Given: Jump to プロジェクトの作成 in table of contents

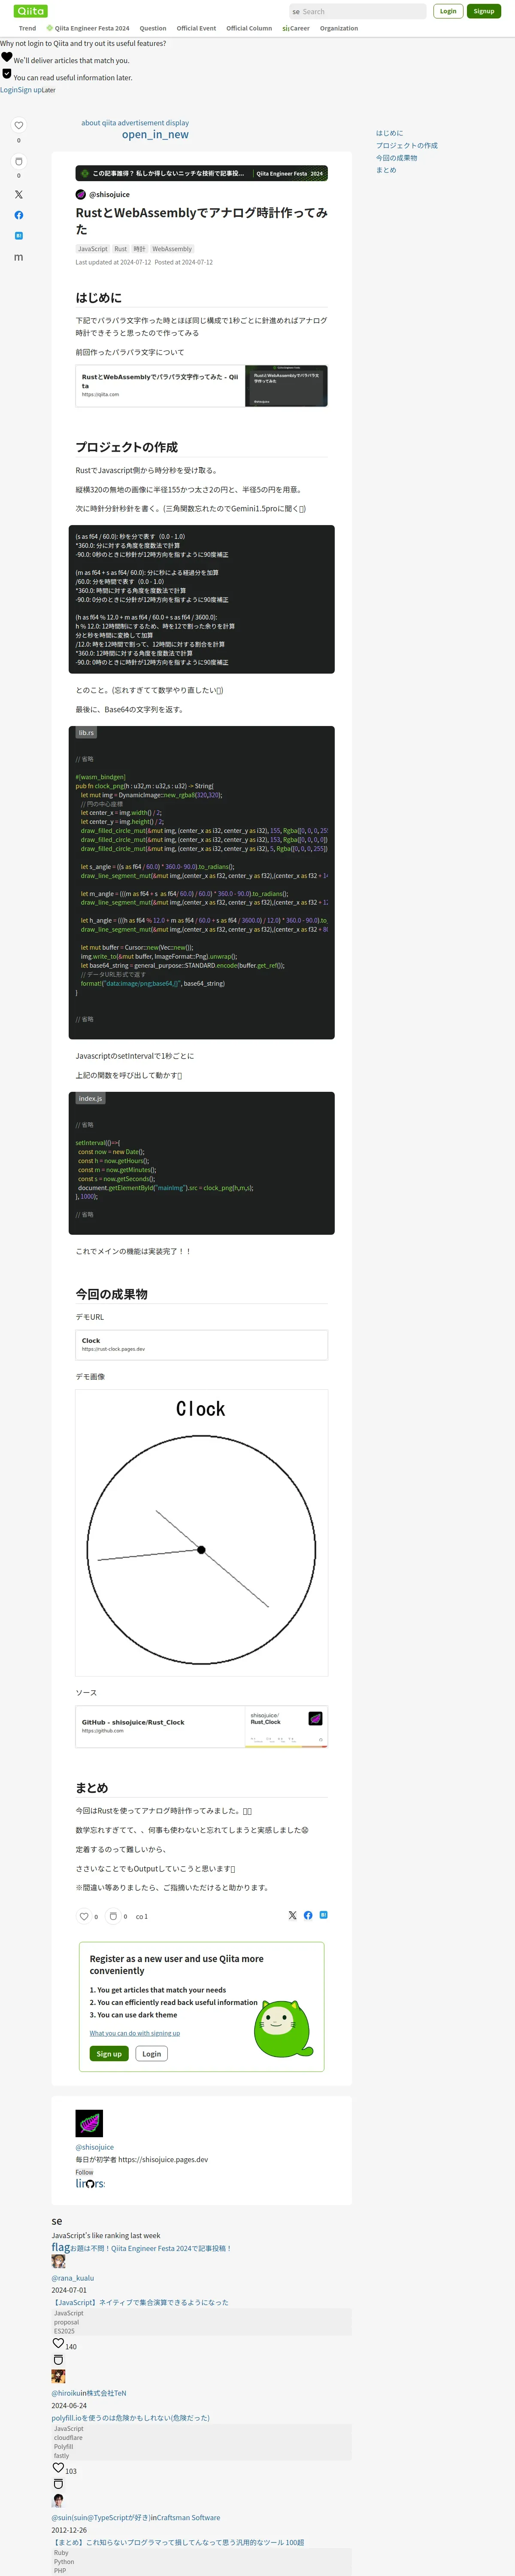Looking at the screenshot, I should click(407, 145).
